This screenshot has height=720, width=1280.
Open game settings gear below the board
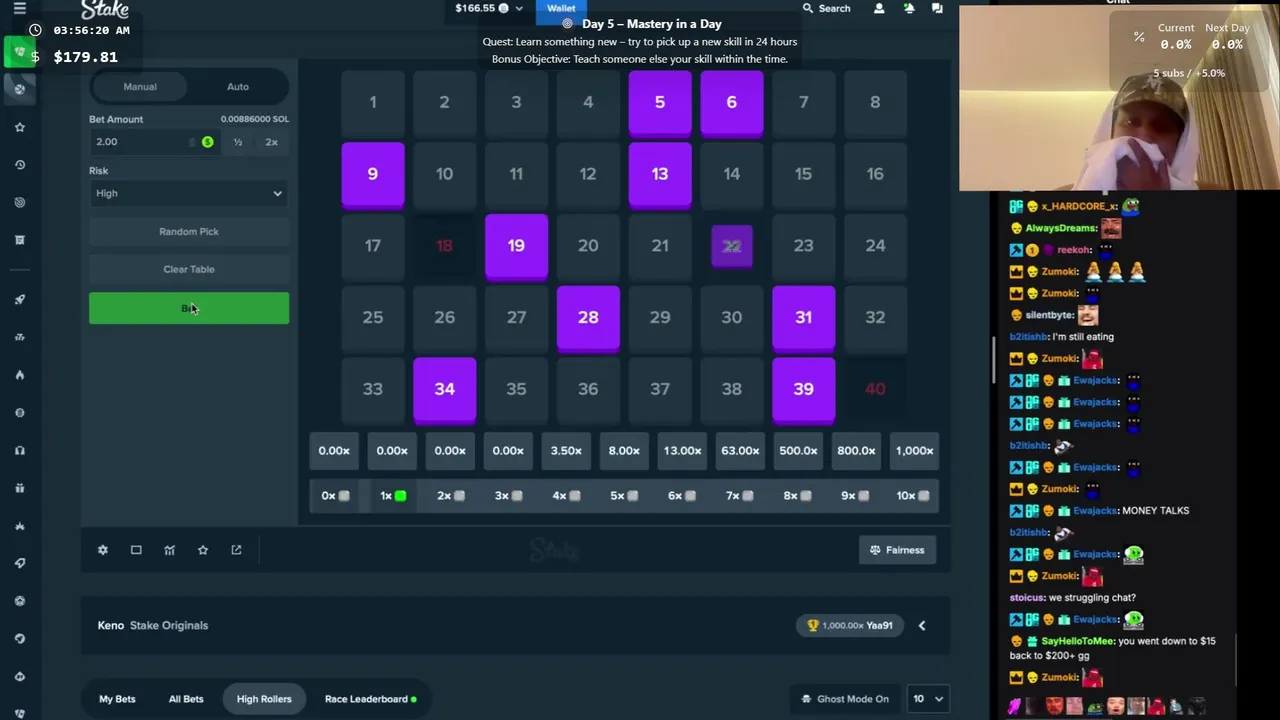102,550
